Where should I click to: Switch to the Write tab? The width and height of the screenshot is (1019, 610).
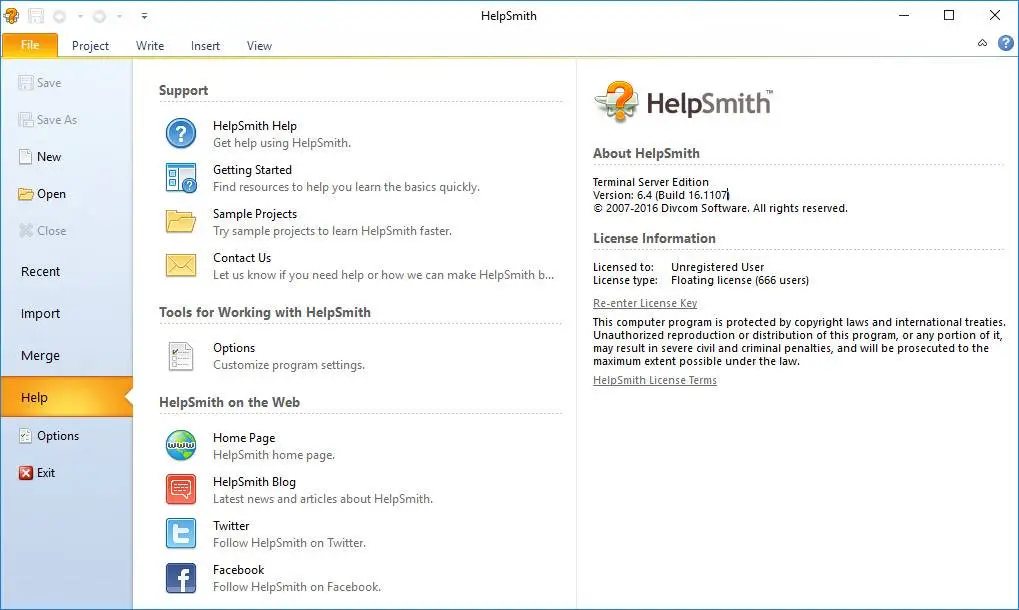coord(150,45)
